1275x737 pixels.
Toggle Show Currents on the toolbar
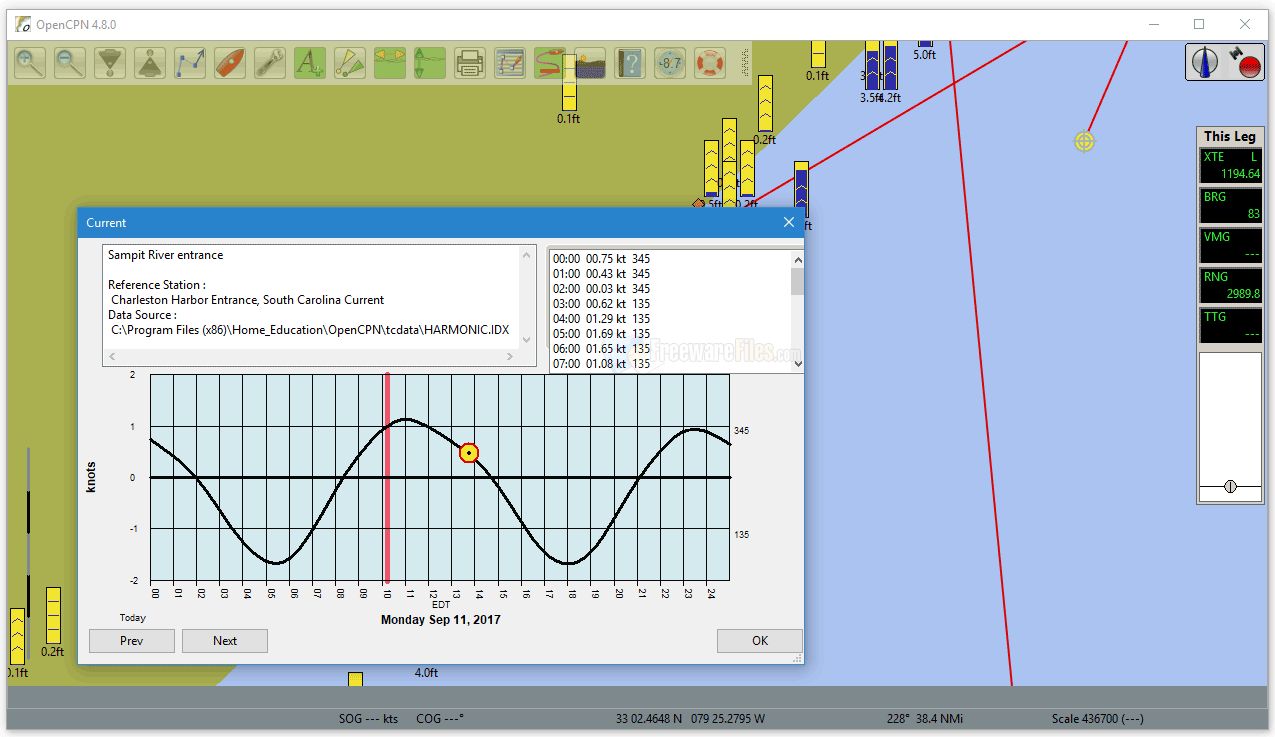pyautogui.click(x=390, y=63)
